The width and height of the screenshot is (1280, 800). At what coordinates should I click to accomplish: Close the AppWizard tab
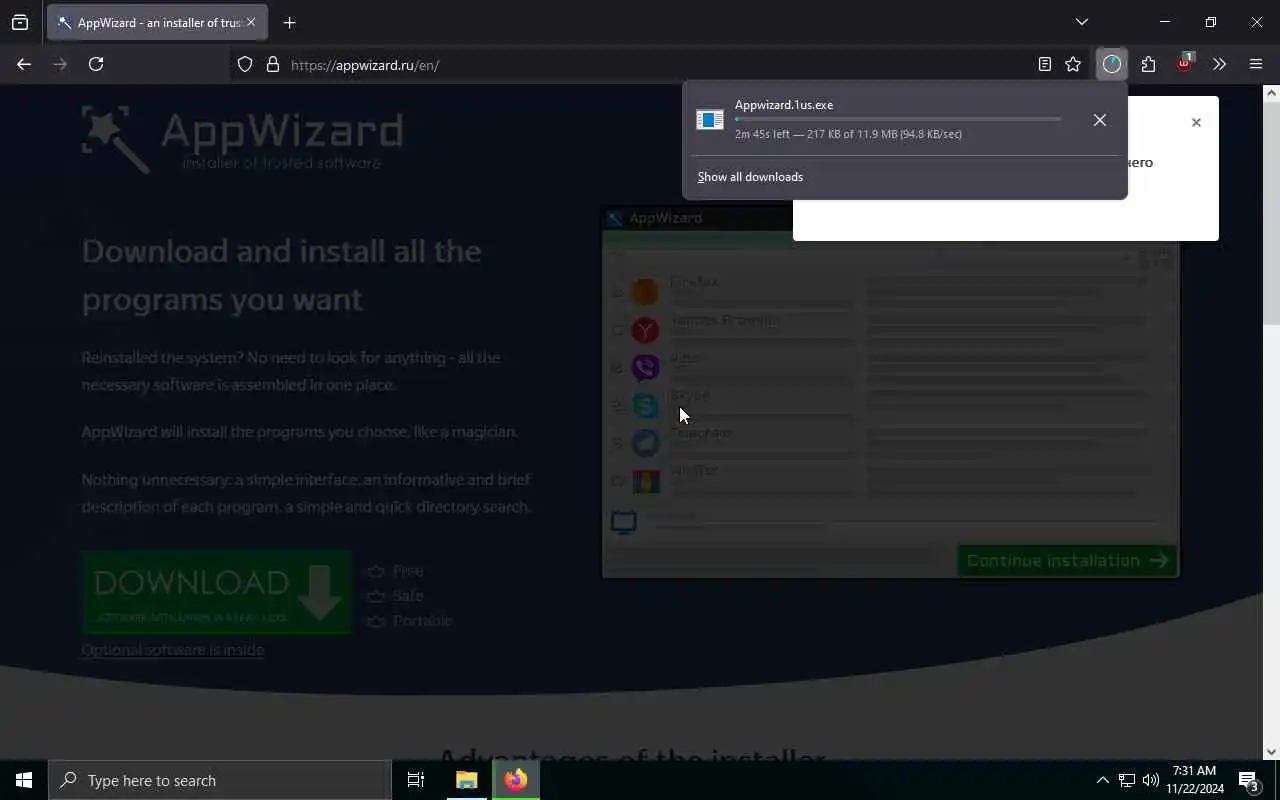point(250,22)
